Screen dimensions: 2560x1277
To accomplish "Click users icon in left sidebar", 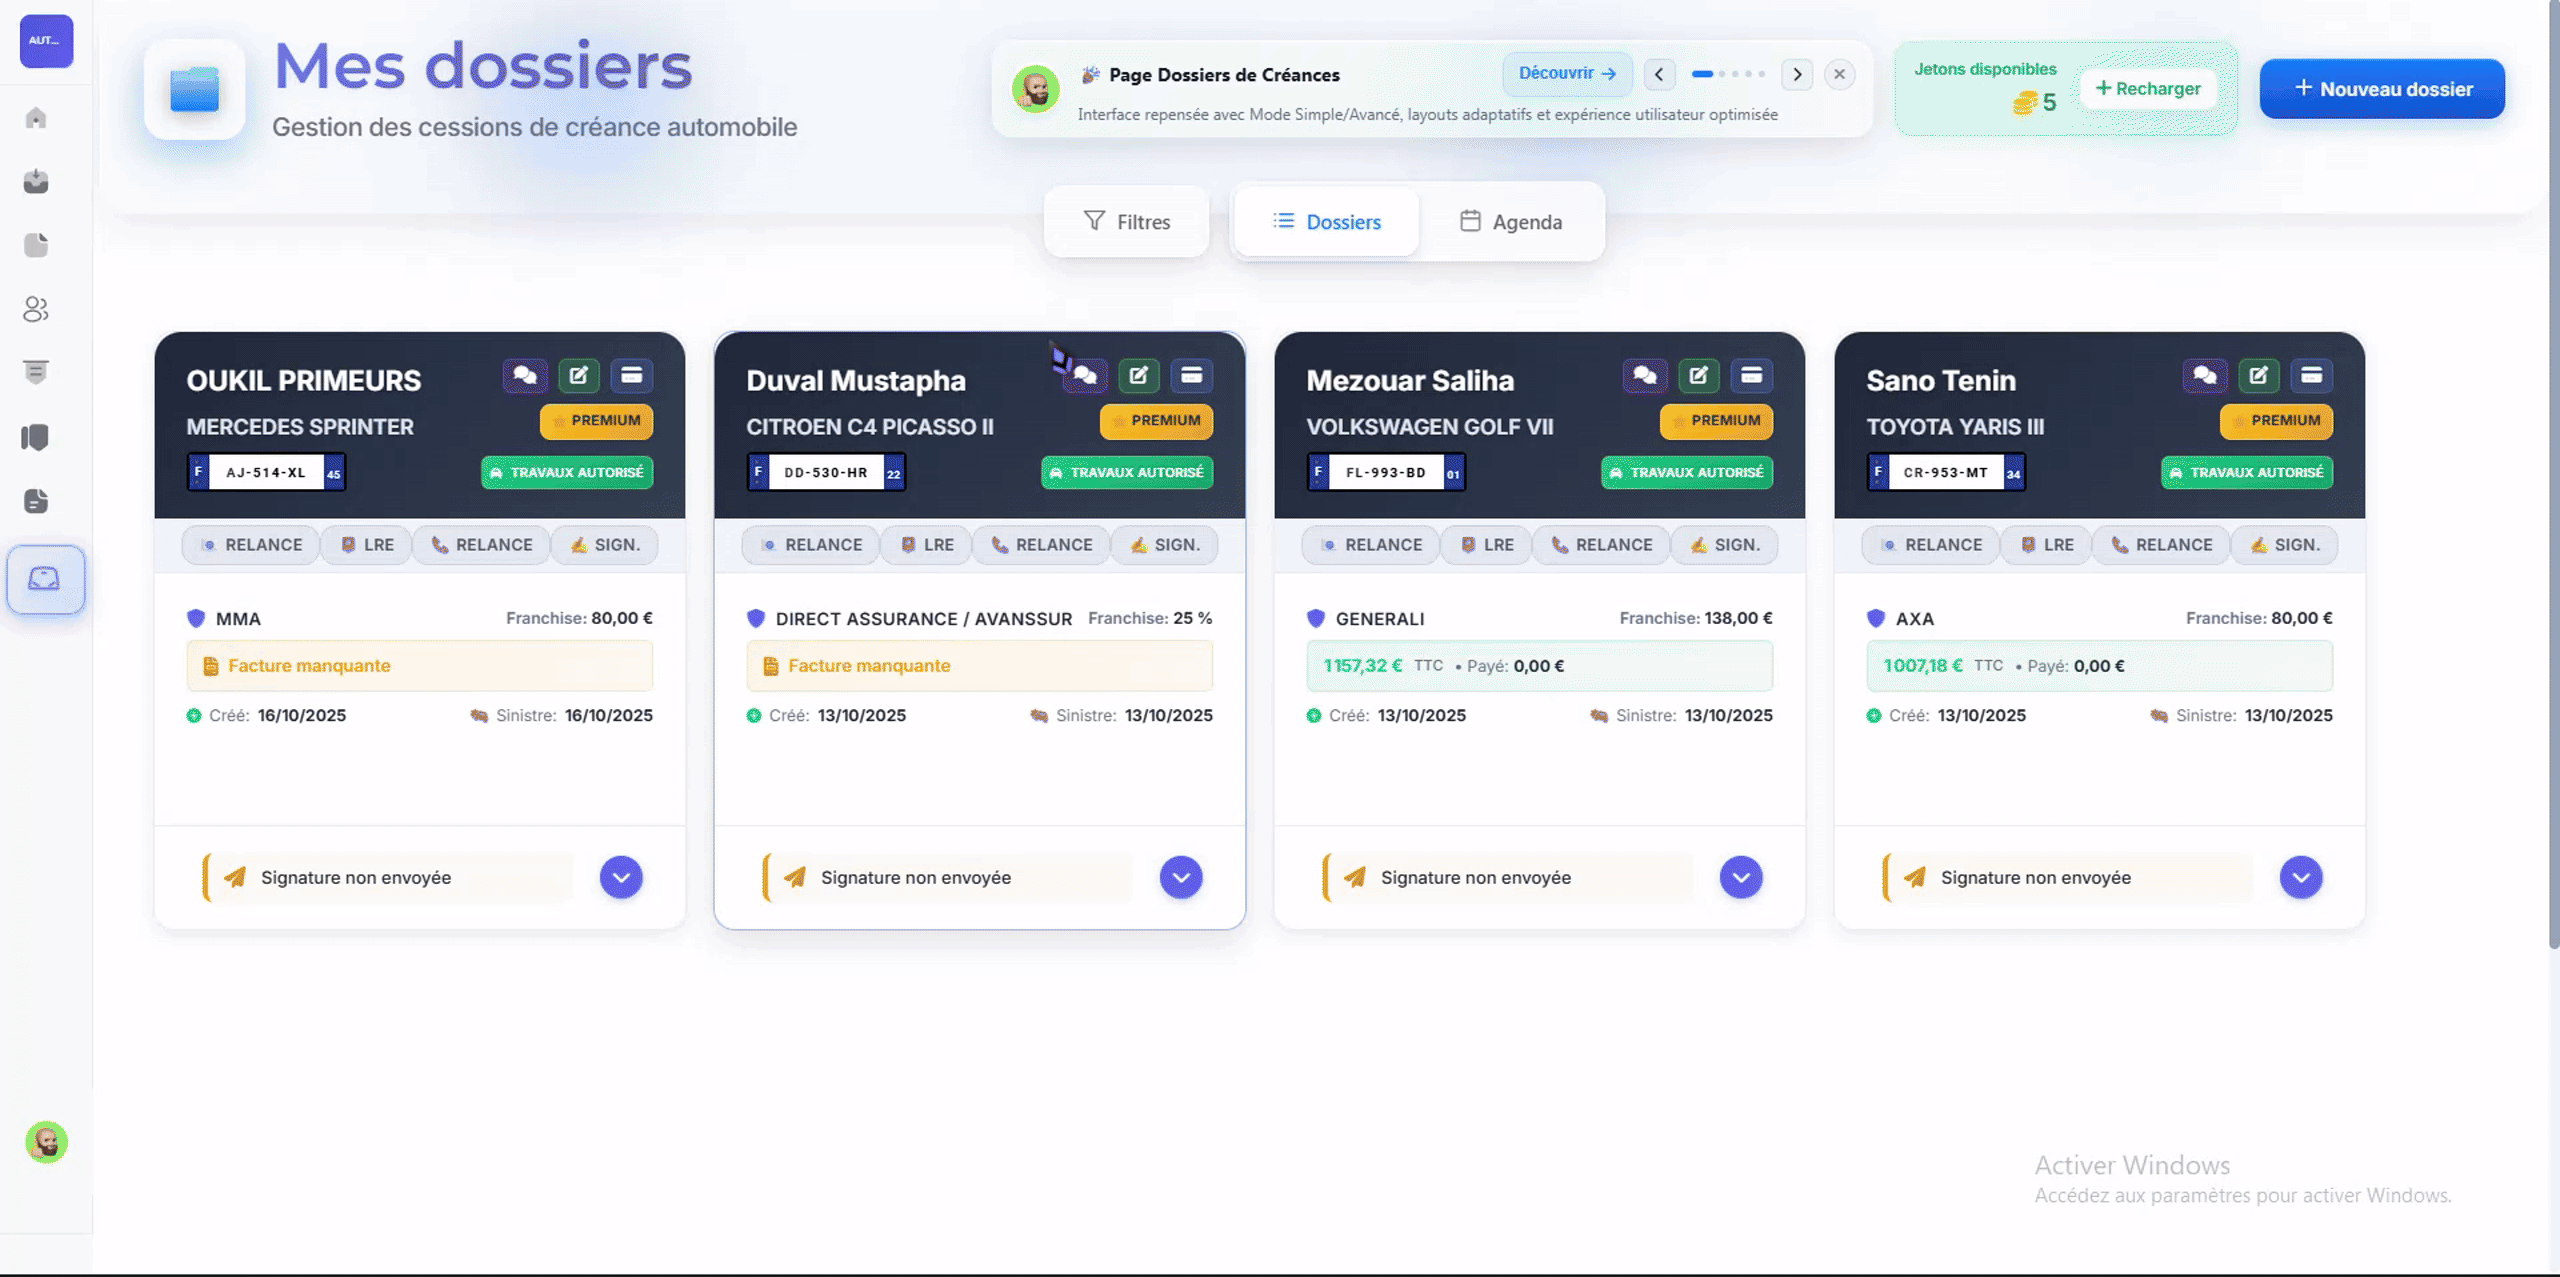I will tap(36, 309).
